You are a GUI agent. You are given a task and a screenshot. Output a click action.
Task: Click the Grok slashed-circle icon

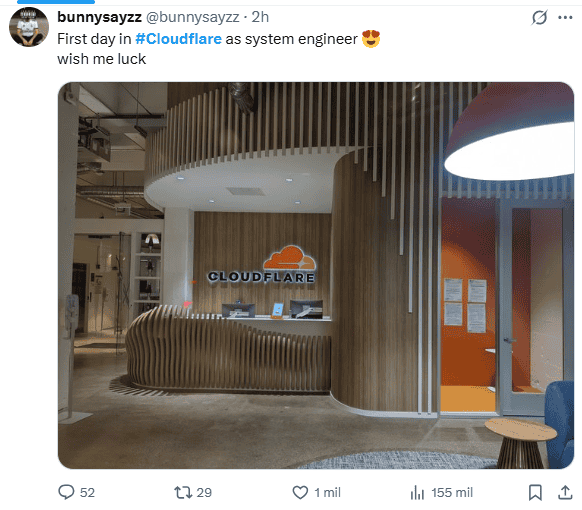[x=539, y=17]
